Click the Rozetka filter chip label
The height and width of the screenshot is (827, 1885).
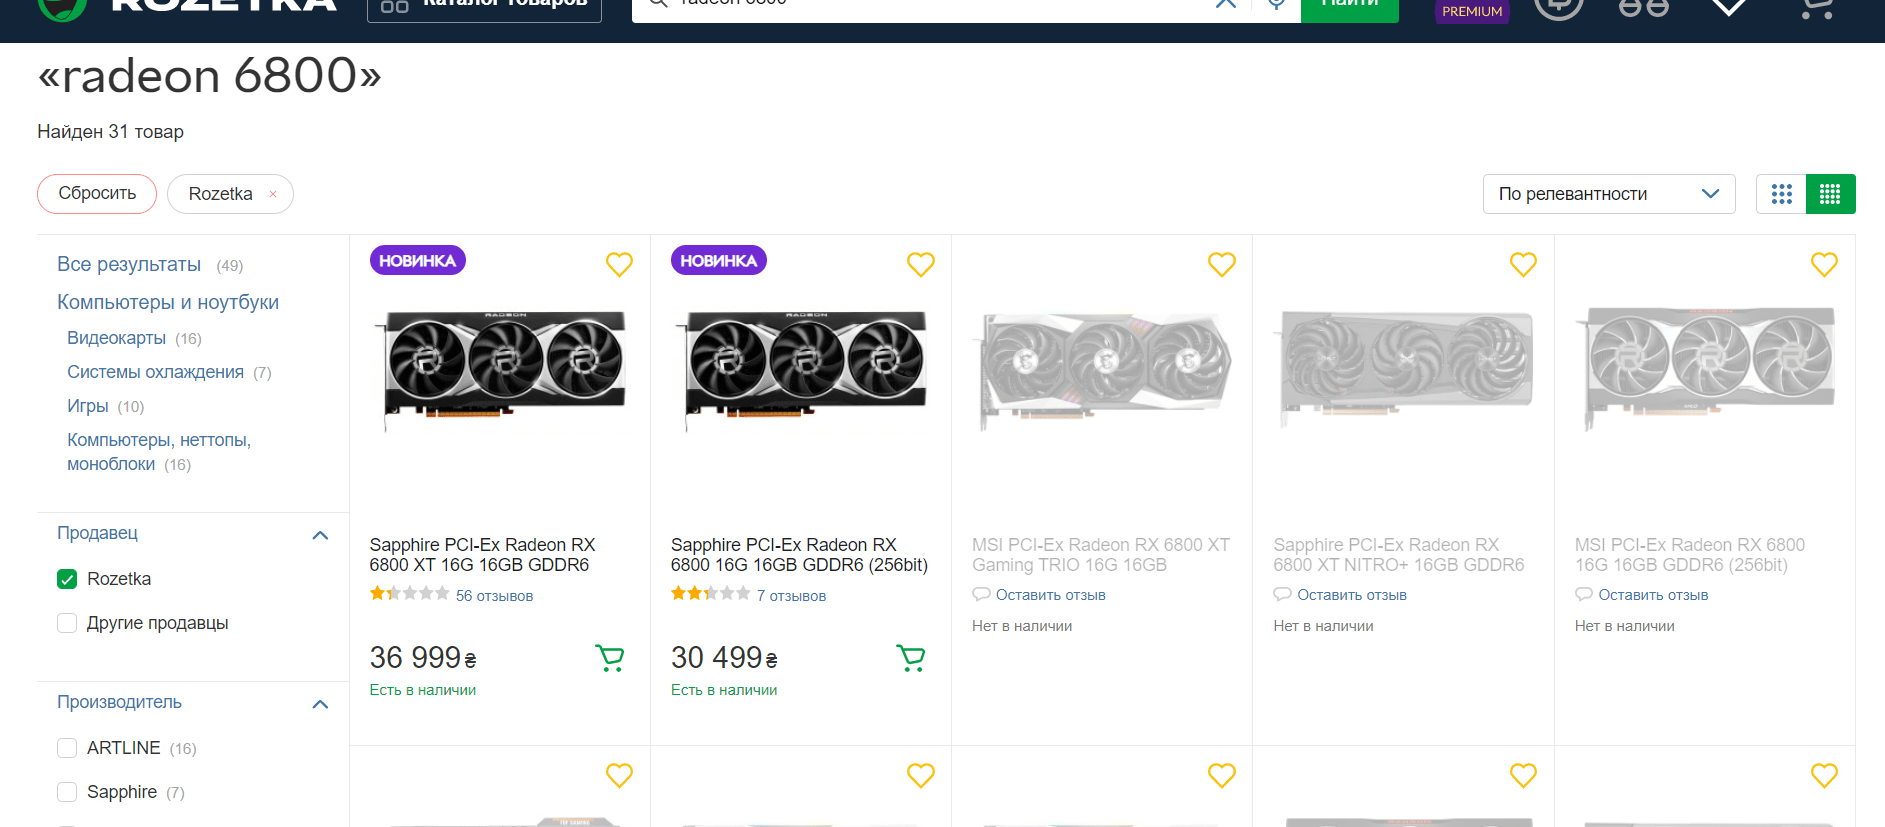[220, 194]
